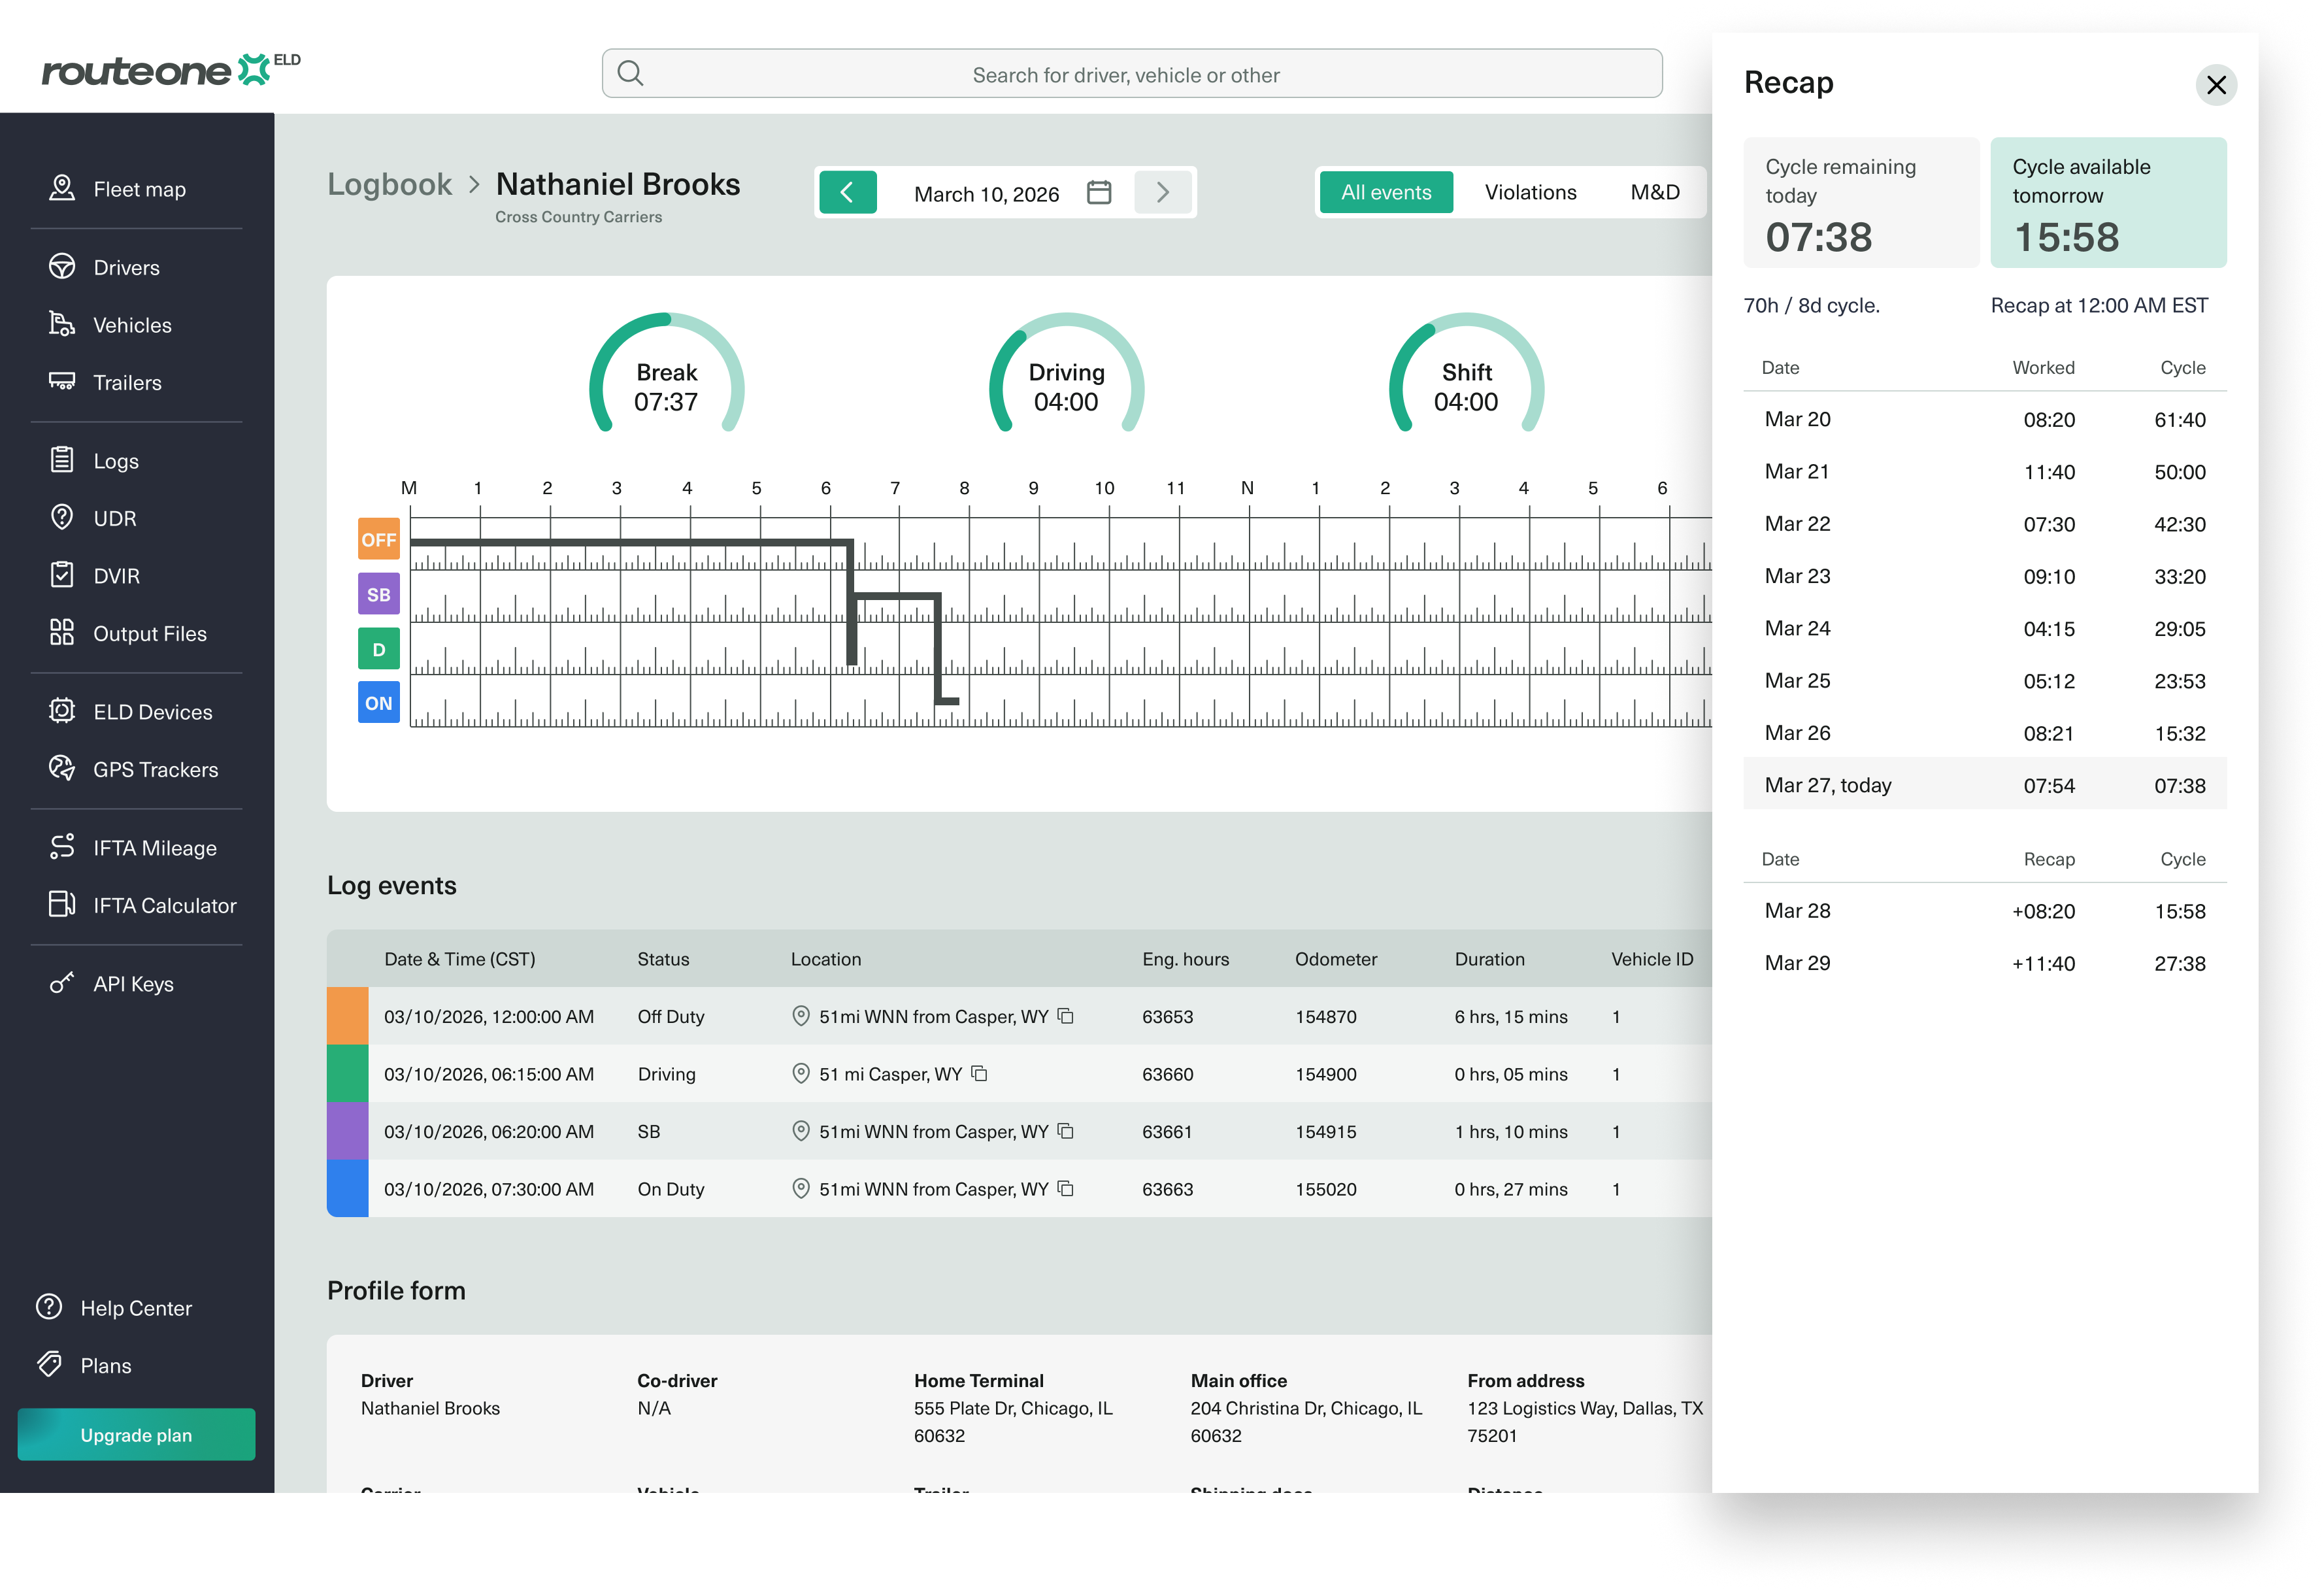Select the All events tab

pyautogui.click(x=1386, y=193)
